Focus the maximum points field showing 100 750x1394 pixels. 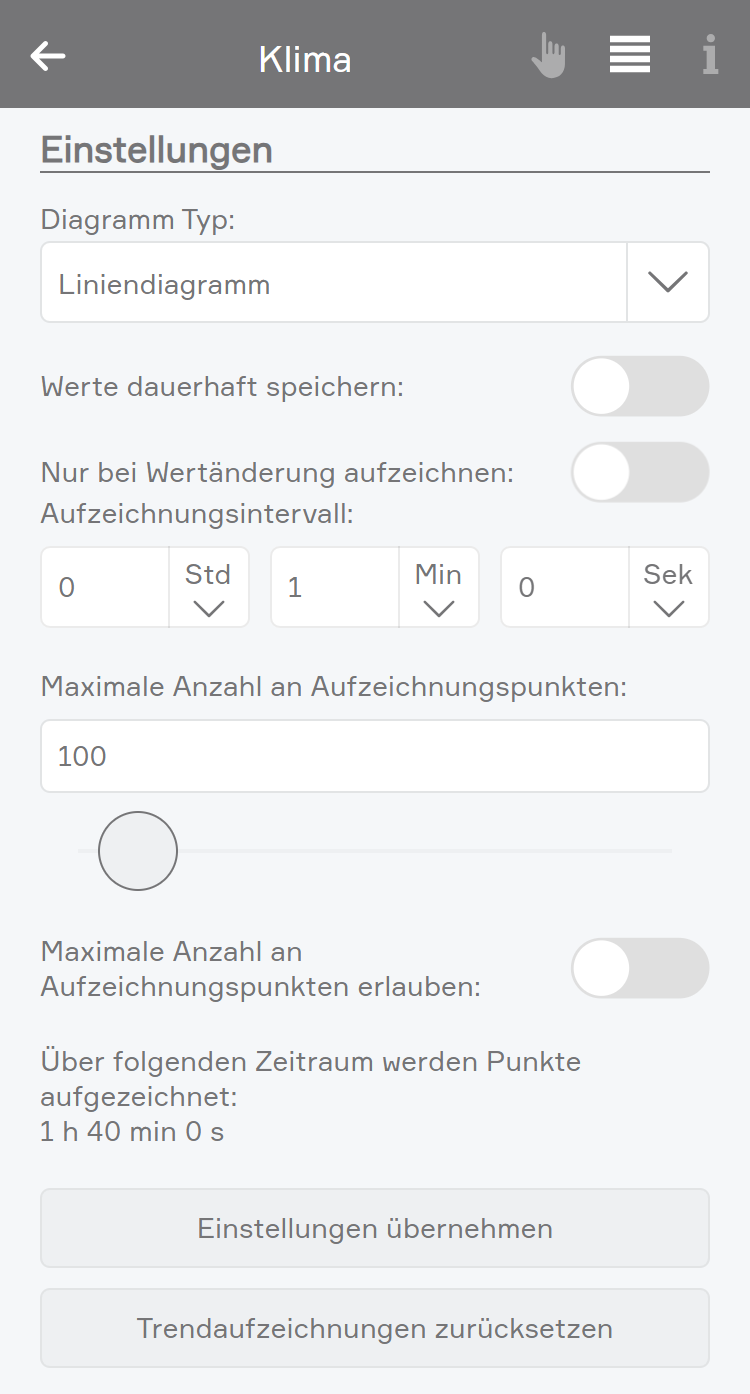coord(375,756)
